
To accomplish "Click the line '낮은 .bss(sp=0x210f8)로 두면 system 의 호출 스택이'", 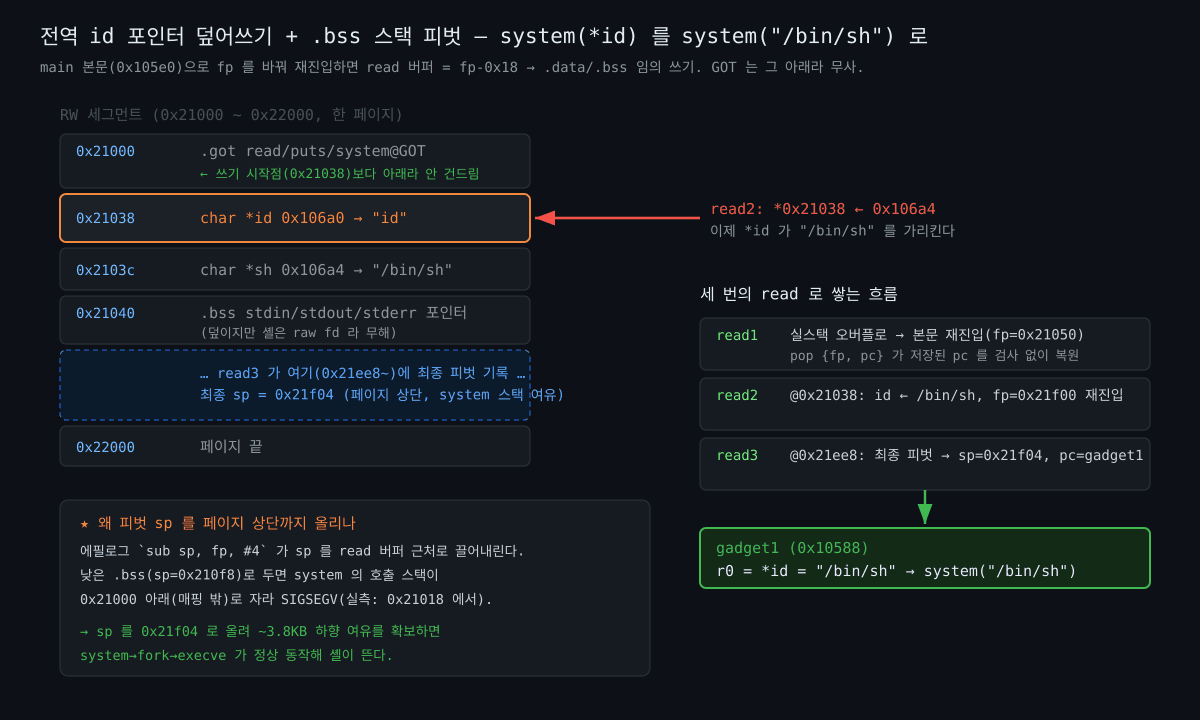I will click(x=260, y=575).
